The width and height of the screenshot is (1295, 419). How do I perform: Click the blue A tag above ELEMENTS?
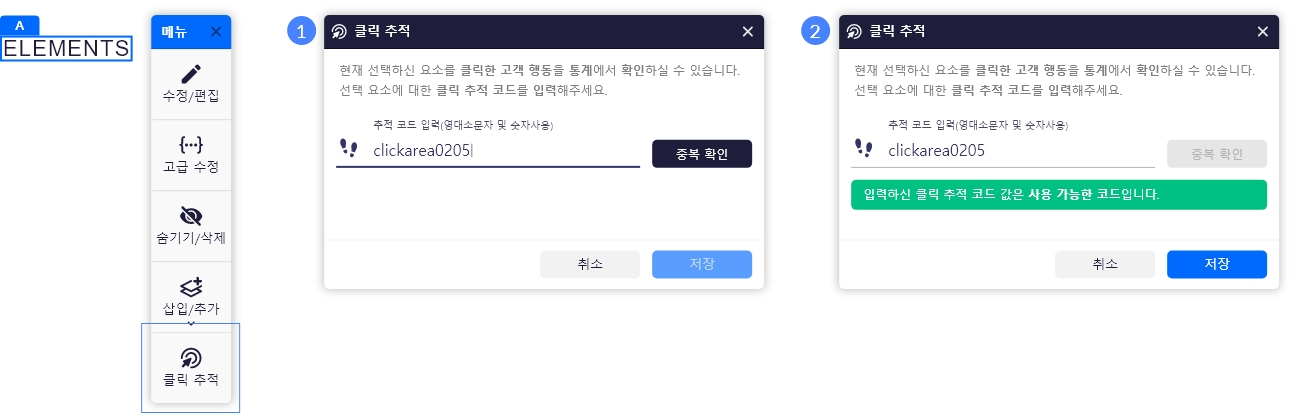(20, 25)
